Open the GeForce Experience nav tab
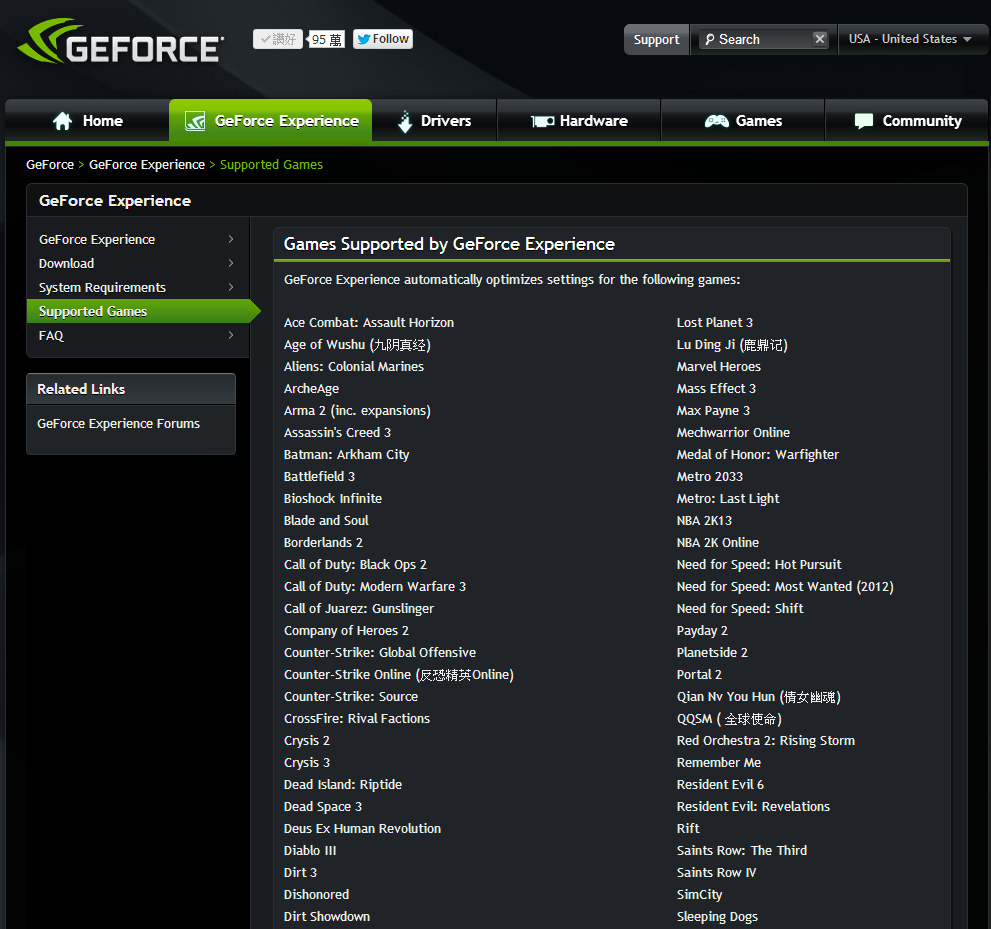 271,121
